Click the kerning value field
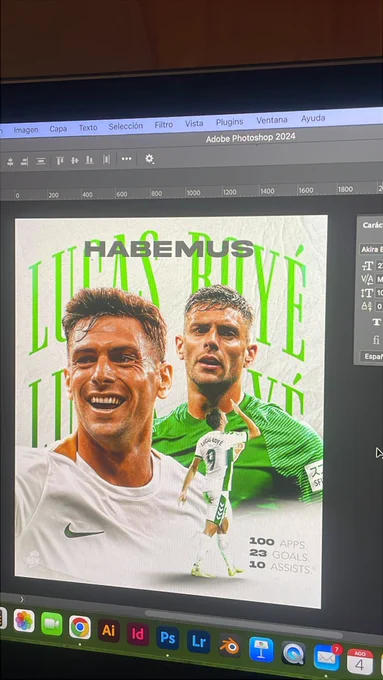This screenshot has width=383, height=680. [379, 279]
